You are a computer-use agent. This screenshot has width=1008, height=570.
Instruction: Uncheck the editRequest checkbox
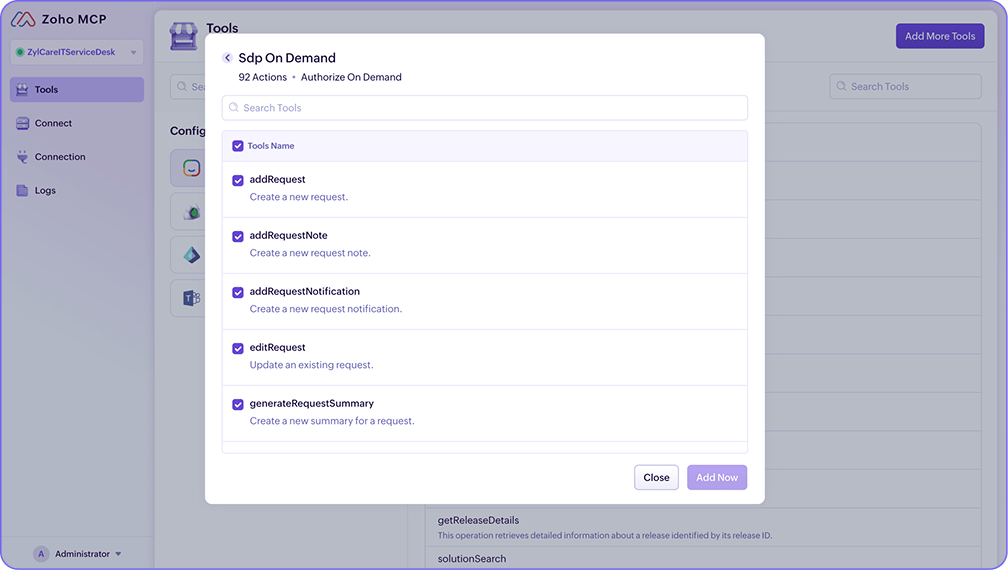tap(238, 348)
